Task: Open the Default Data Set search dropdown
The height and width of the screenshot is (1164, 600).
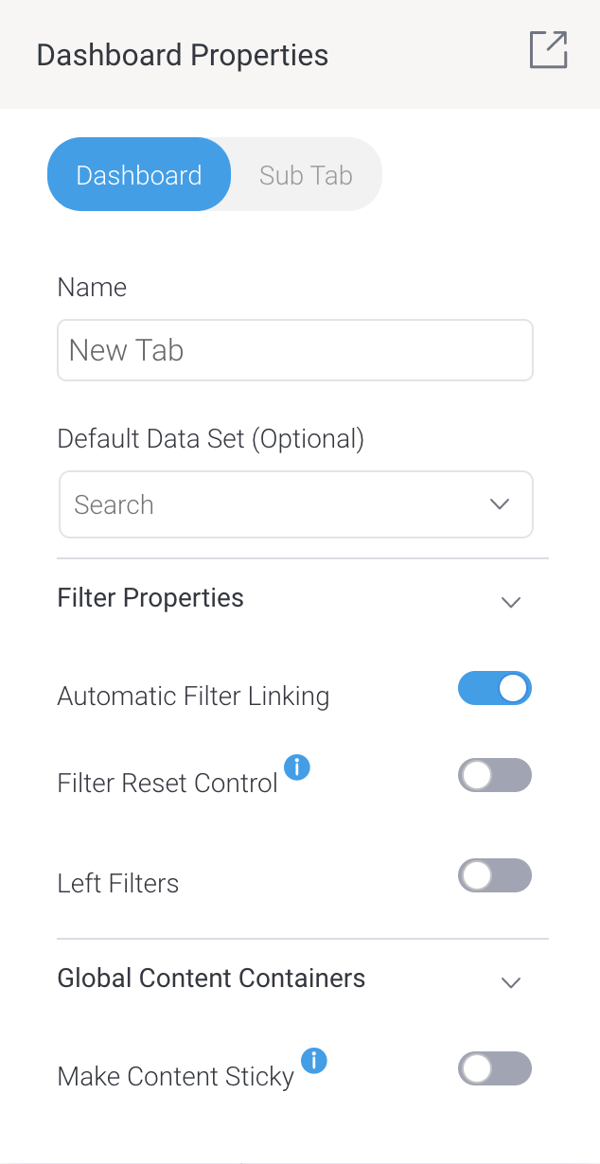Action: click(295, 504)
